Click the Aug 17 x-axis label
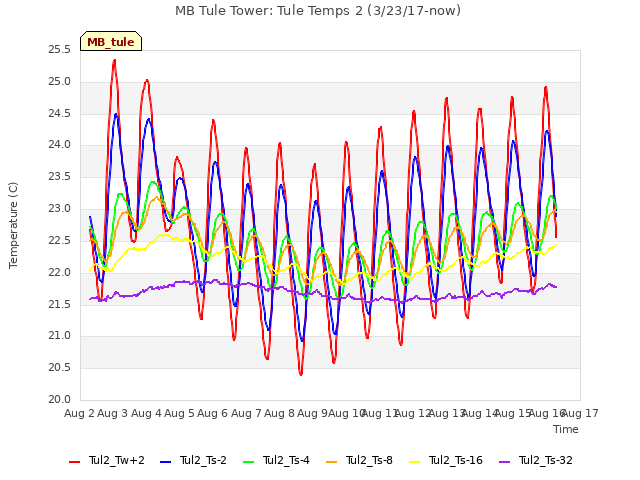The height and width of the screenshot is (480, 640). click(582, 413)
